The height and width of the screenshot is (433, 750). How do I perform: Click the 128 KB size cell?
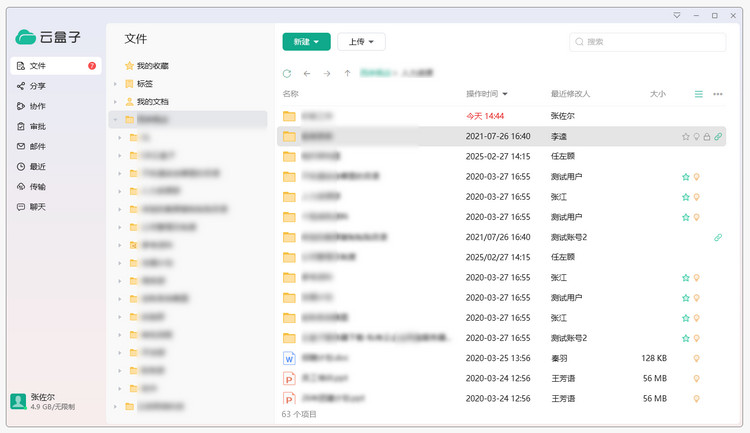coord(654,358)
